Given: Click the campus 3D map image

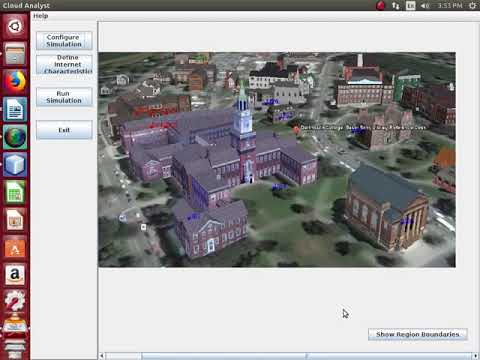Looking at the screenshot, I should 277,160.
